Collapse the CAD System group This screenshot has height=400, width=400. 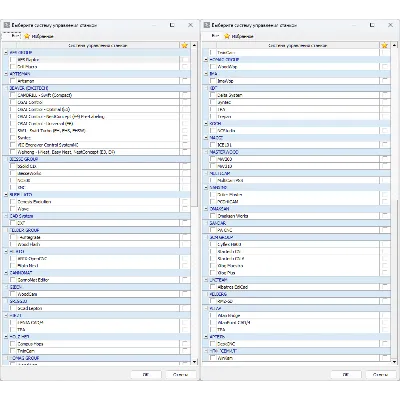6,216
